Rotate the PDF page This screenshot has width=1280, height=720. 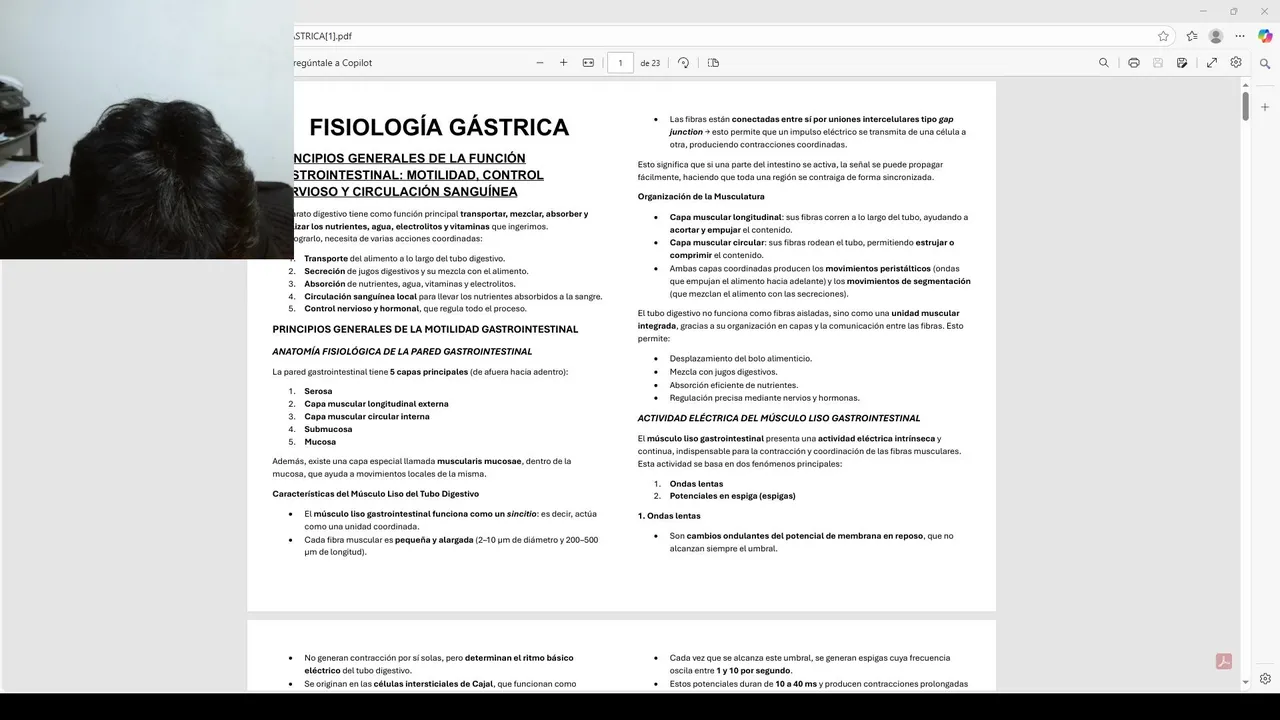(x=683, y=62)
